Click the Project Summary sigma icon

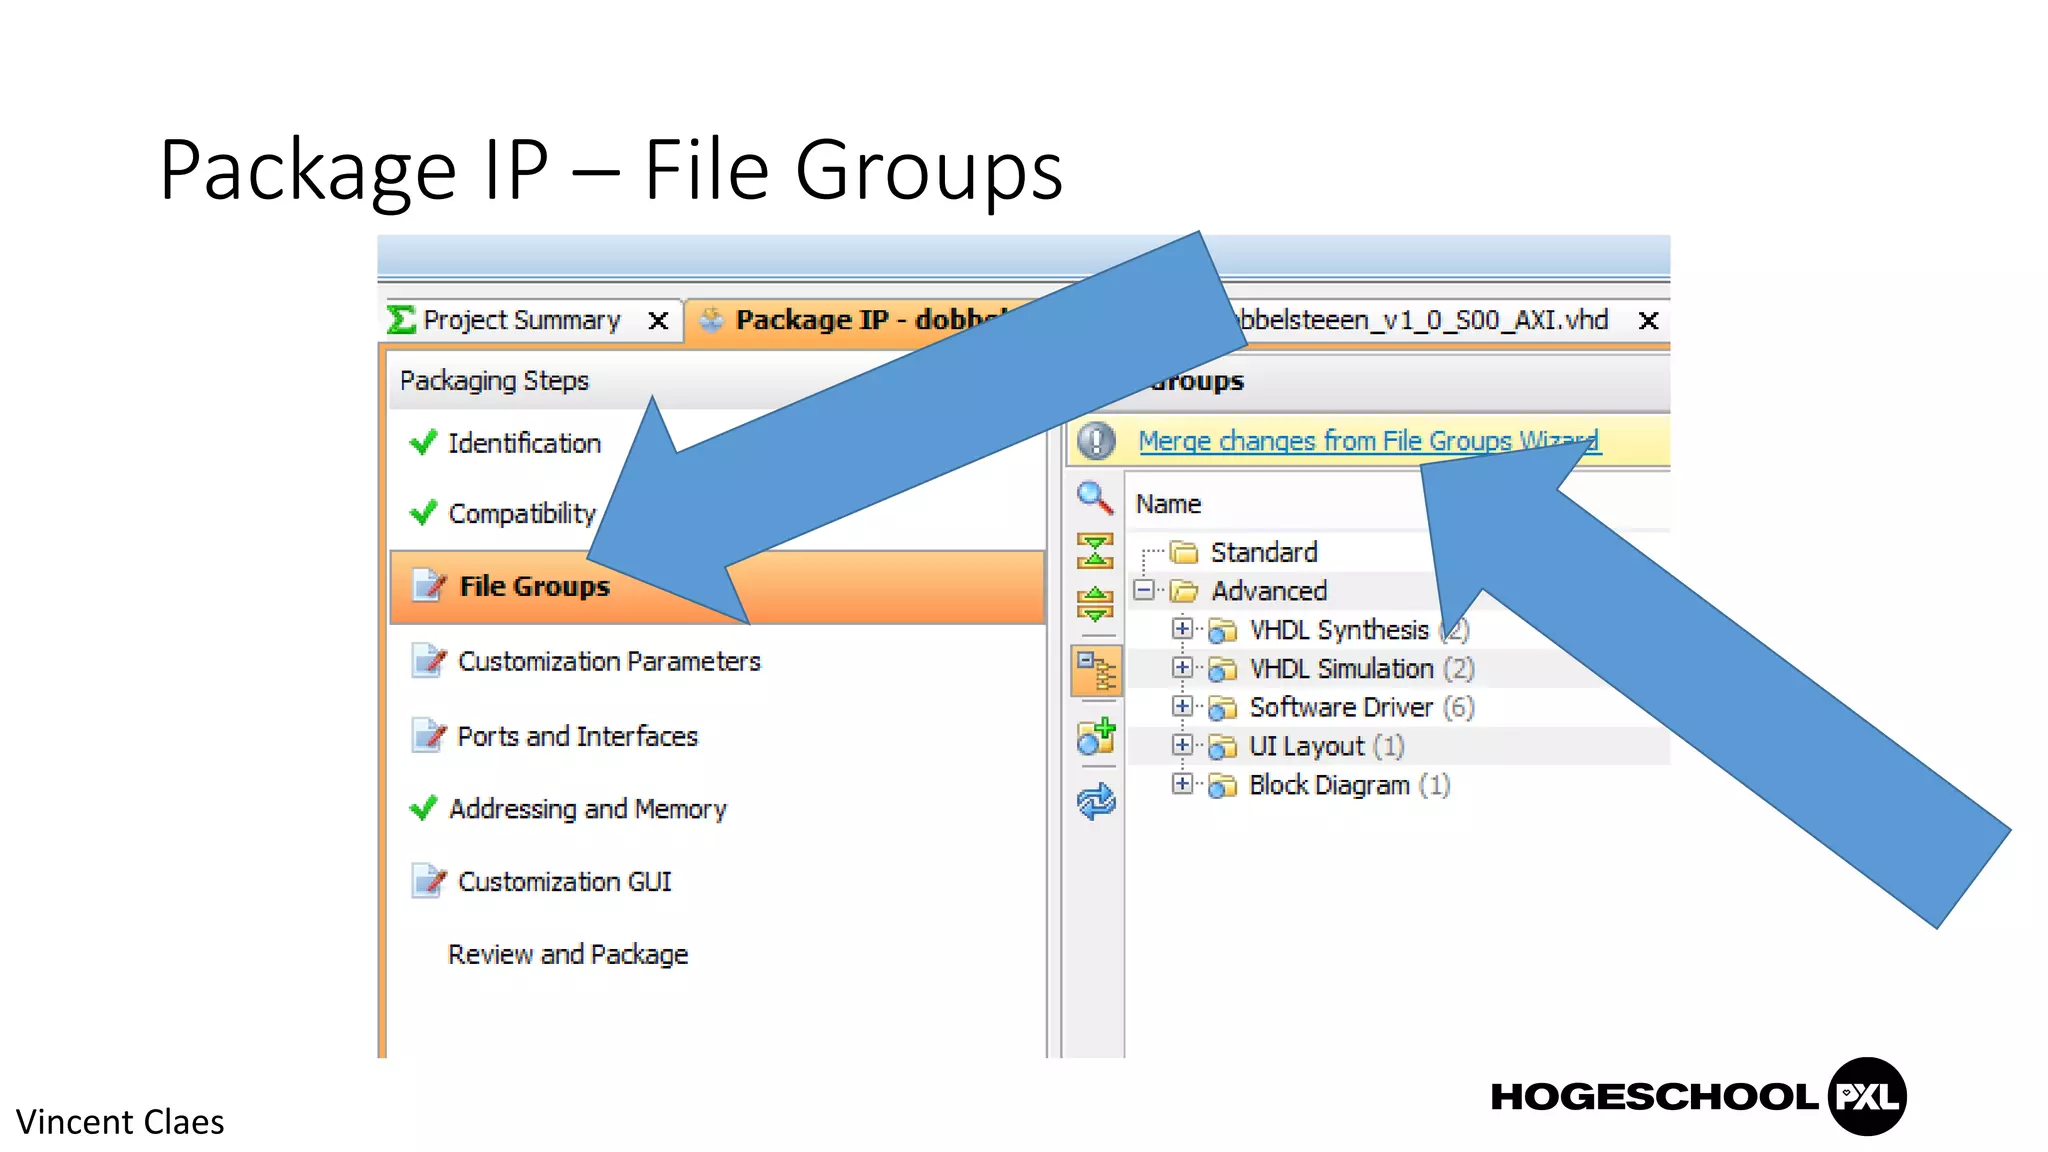pos(401,320)
